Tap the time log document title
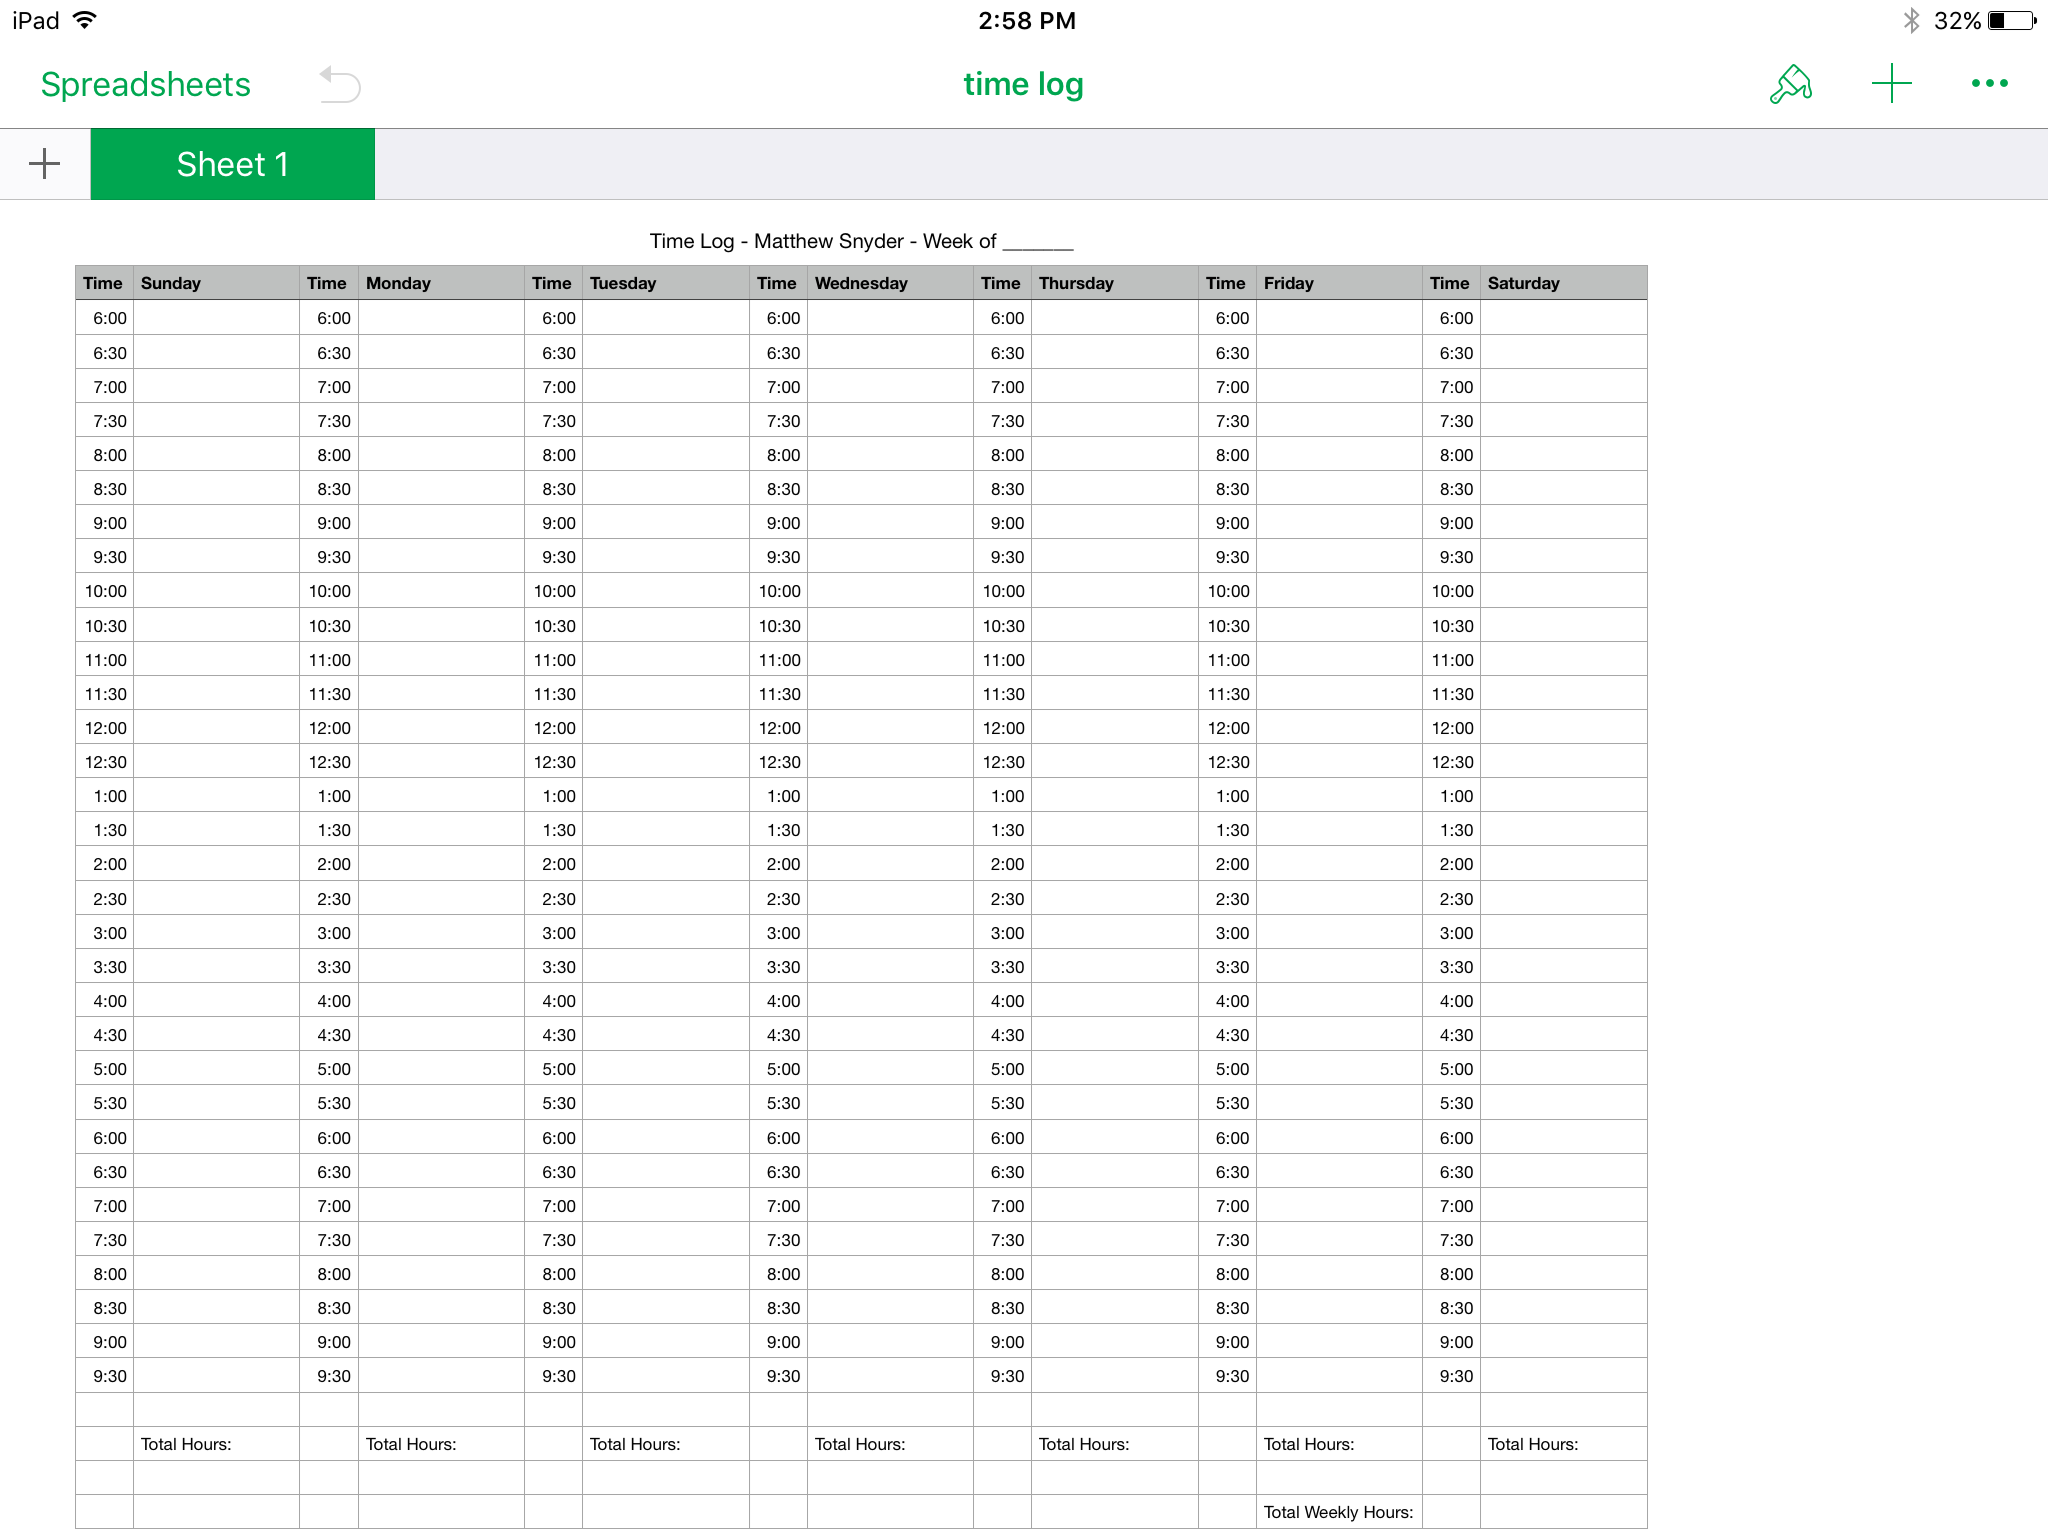This screenshot has height=1536, width=2048. click(1023, 85)
